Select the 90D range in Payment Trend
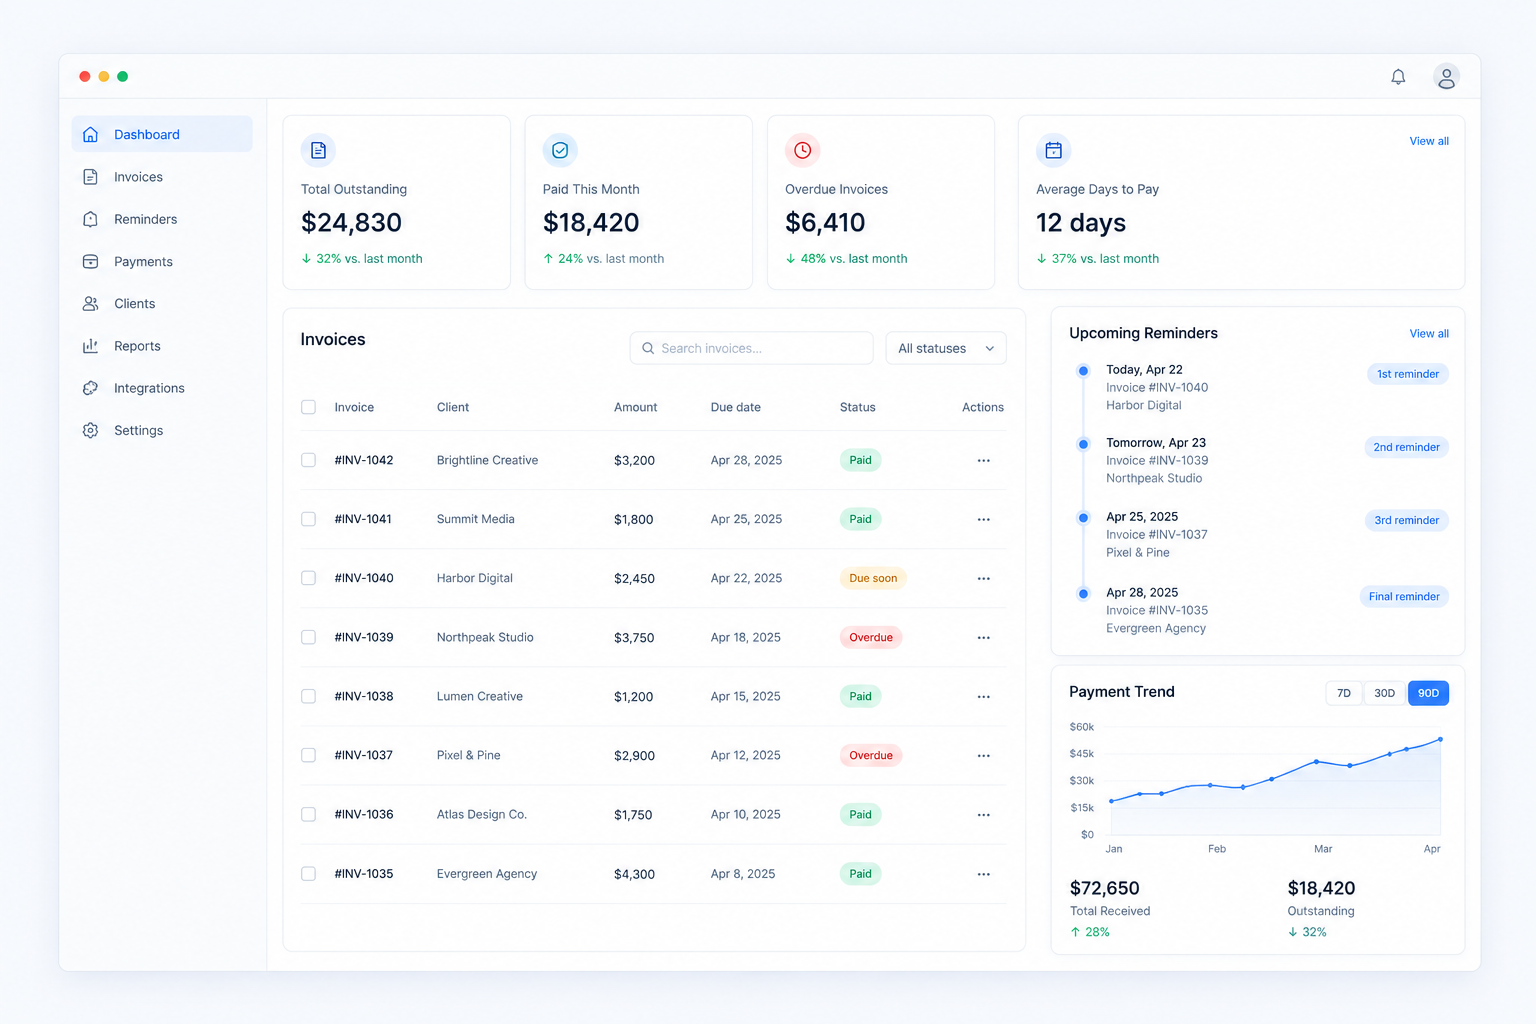This screenshot has width=1536, height=1024. (1428, 693)
